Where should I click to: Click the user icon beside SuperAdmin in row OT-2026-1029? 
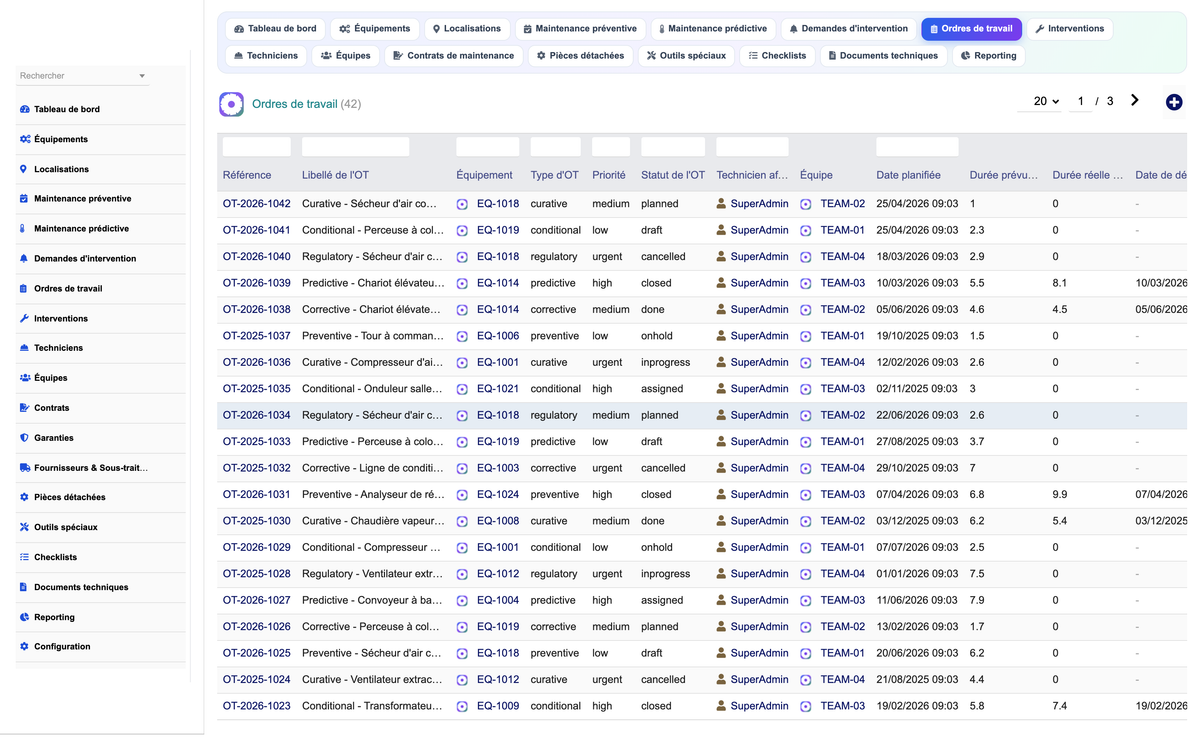(722, 547)
